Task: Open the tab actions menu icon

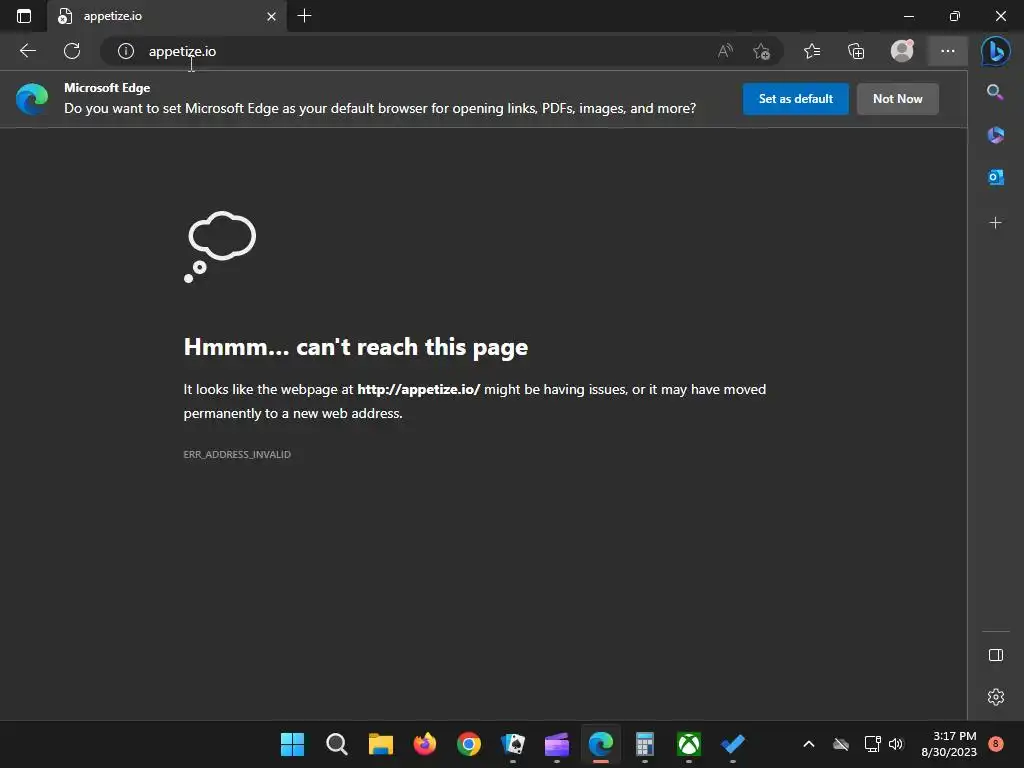Action: pos(24,16)
